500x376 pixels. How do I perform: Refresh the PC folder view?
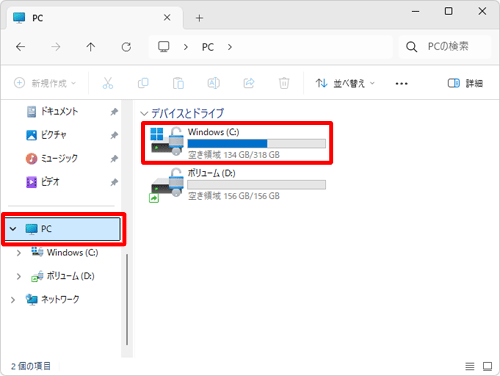(x=126, y=47)
